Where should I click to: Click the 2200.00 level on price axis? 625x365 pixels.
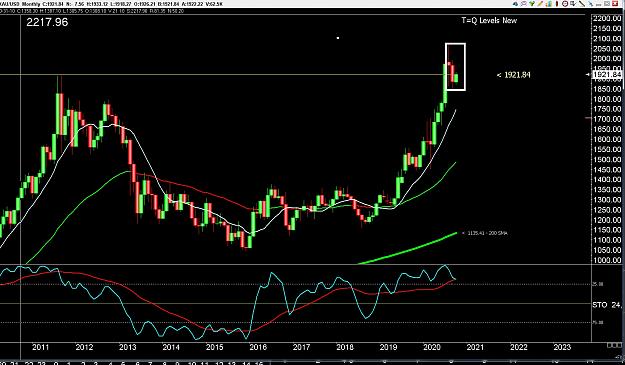pos(607,18)
